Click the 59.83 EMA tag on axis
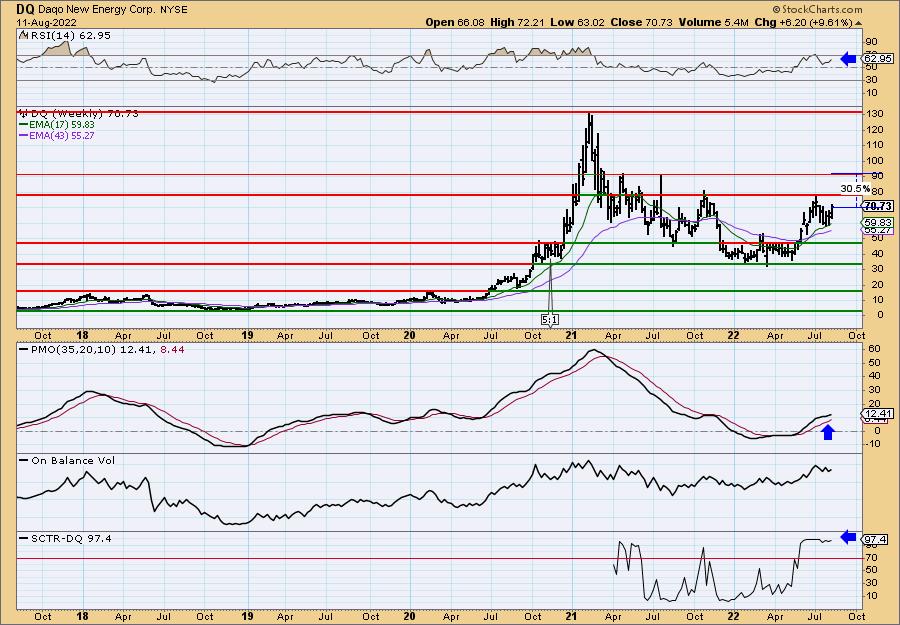Screen dimensions: 900x625 tap(878, 222)
